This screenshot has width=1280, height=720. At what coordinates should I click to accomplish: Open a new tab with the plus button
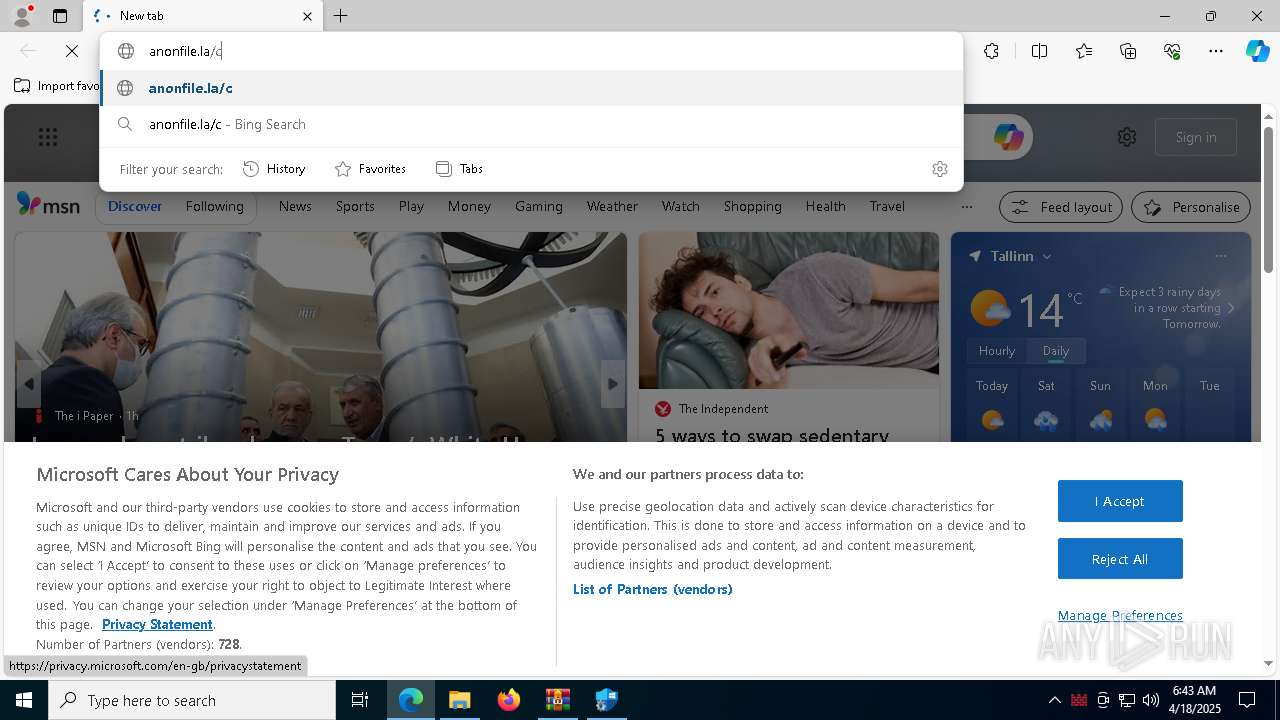coord(341,16)
